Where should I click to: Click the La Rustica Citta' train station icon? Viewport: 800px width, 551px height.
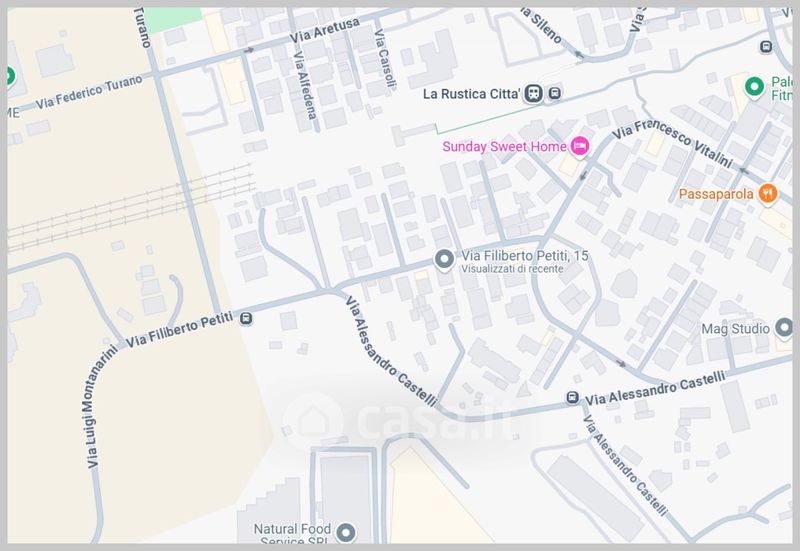pos(534,93)
